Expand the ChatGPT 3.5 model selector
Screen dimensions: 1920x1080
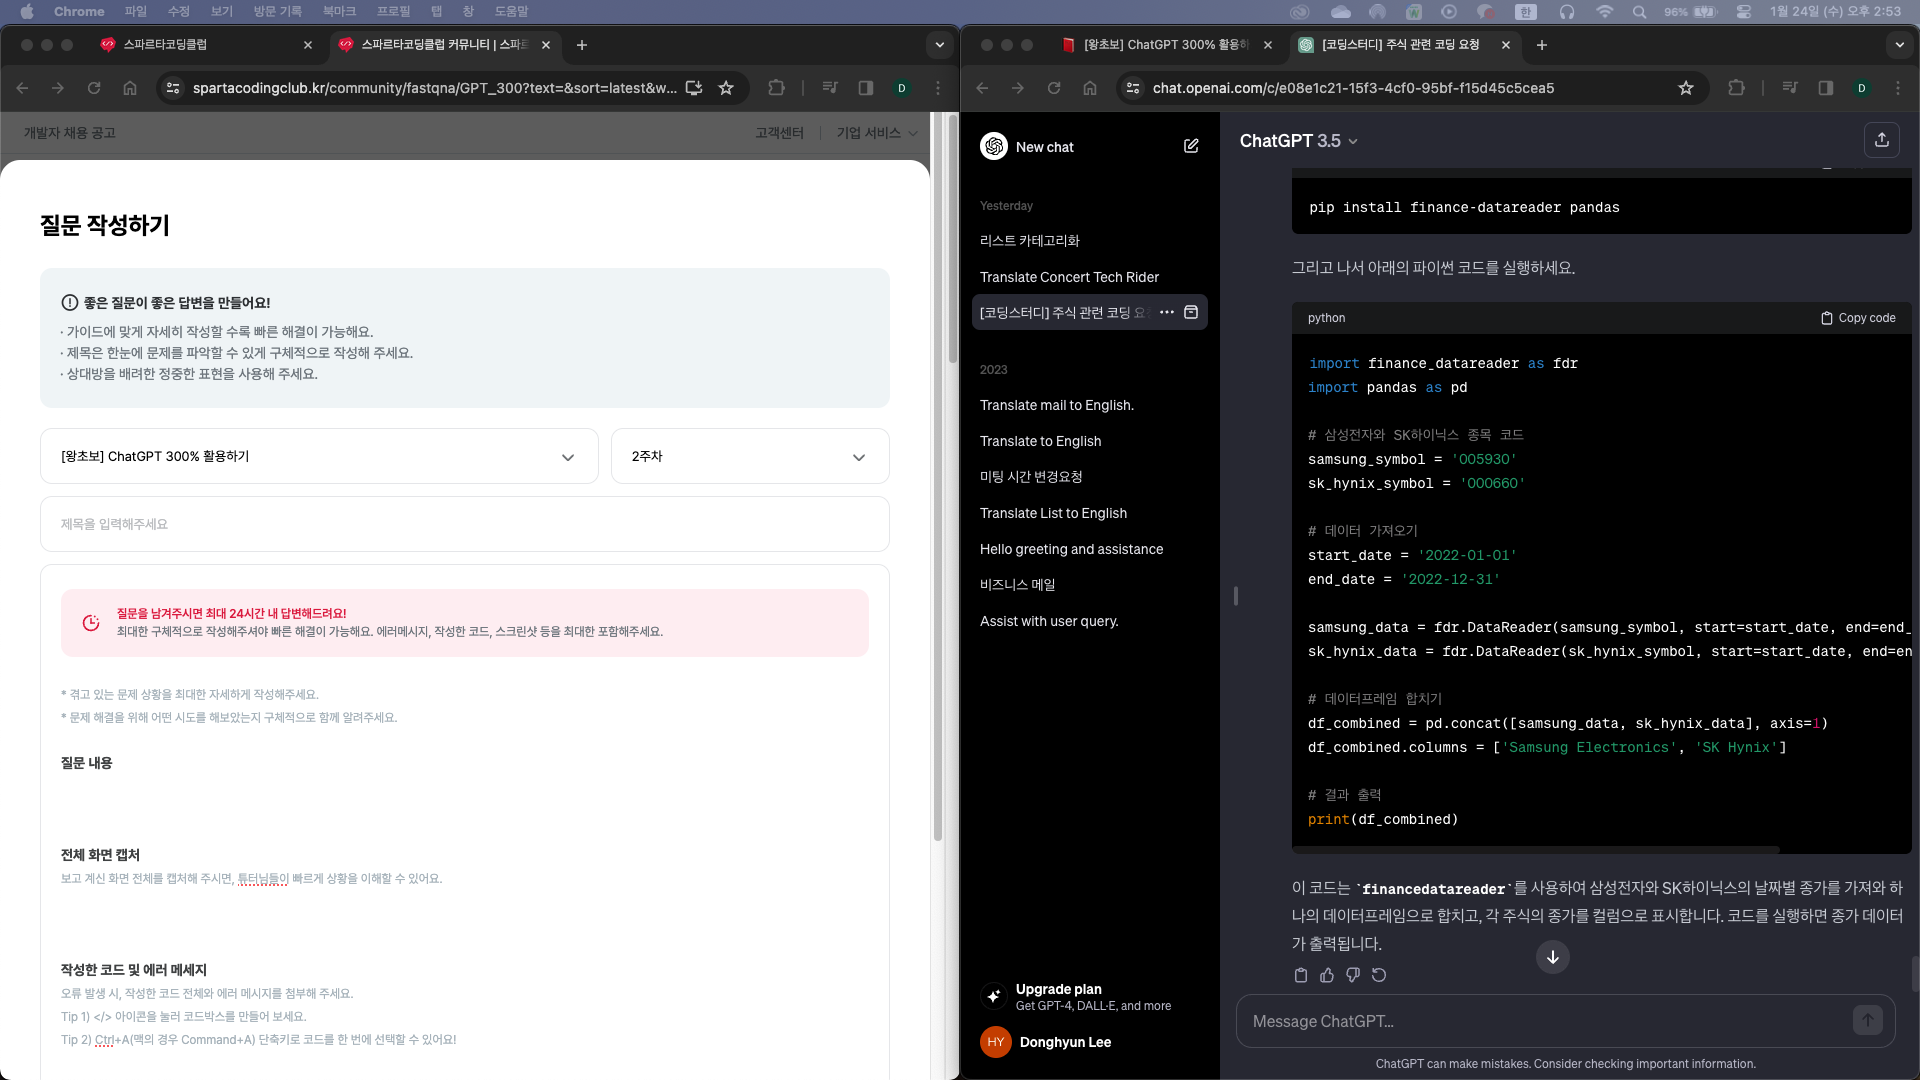click(1299, 141)
